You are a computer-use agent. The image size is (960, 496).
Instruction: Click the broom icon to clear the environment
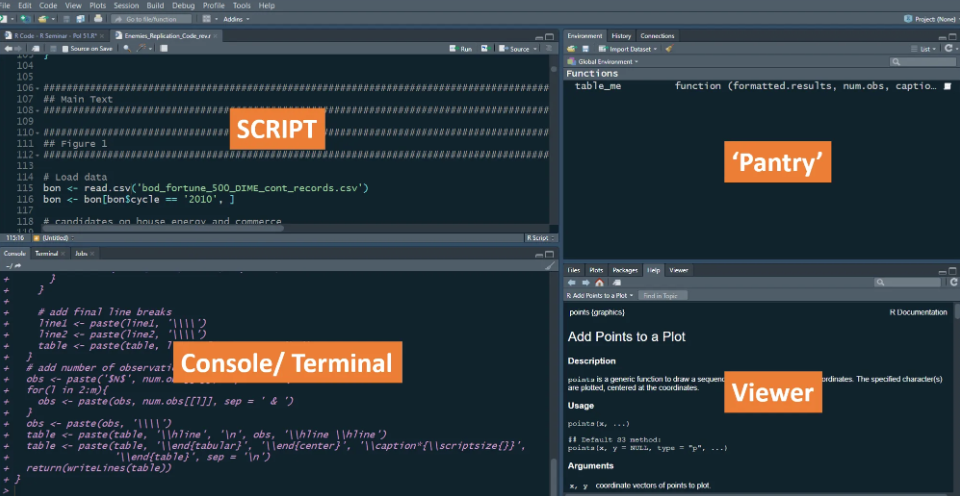pyautogui.click(x=669, y=48)
